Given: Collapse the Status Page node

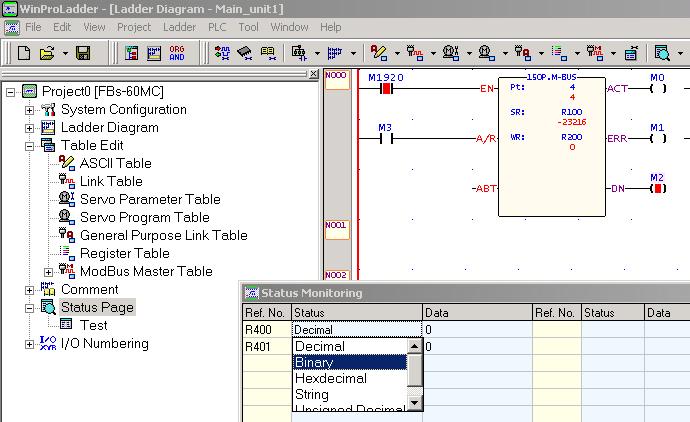Looking at the screenshot, I should 29,308.
